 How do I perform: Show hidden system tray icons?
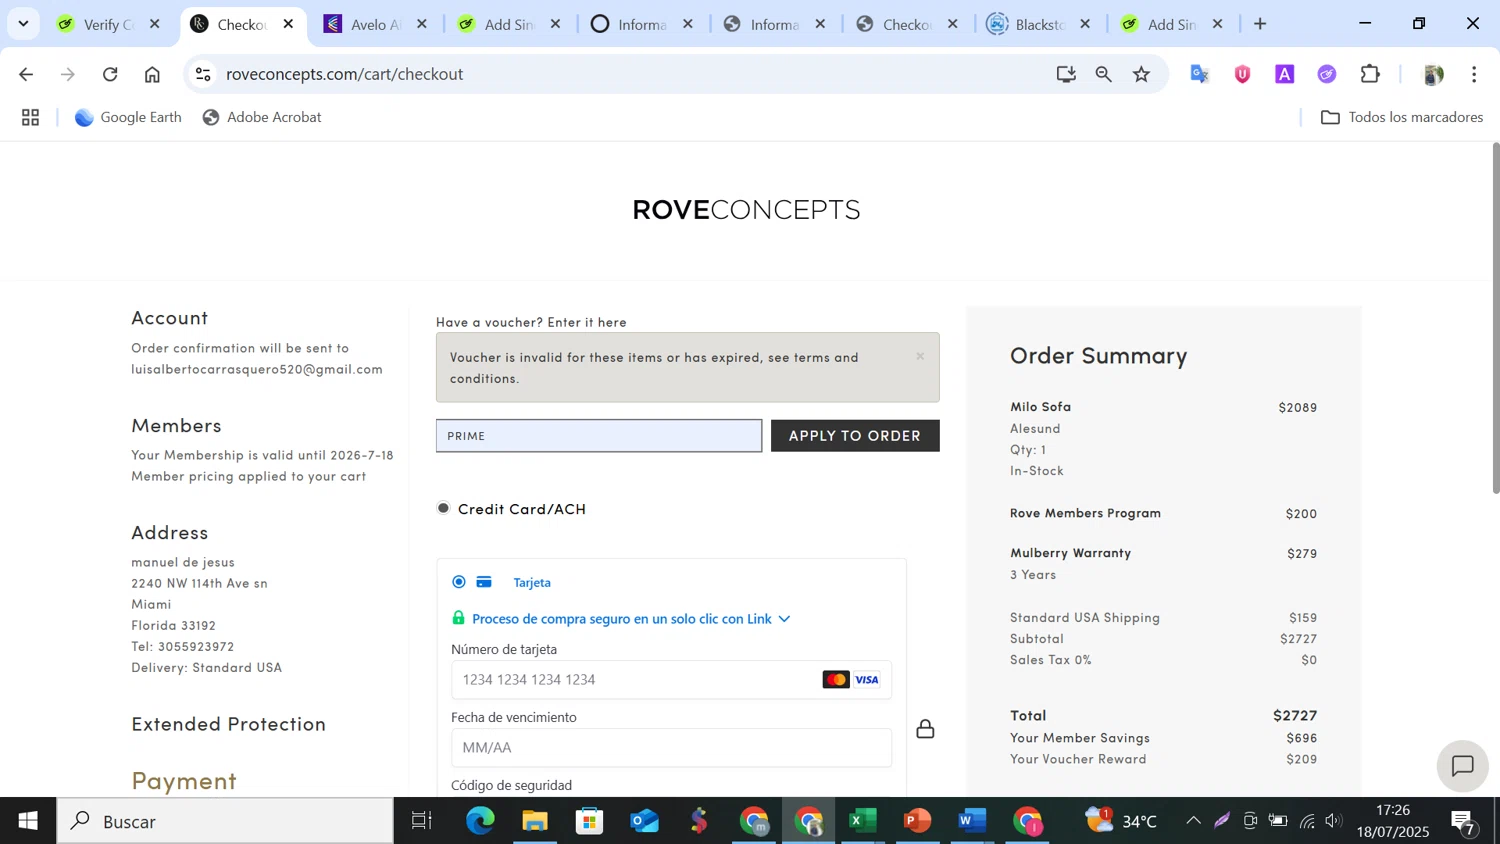click(x=1193, y=821)
